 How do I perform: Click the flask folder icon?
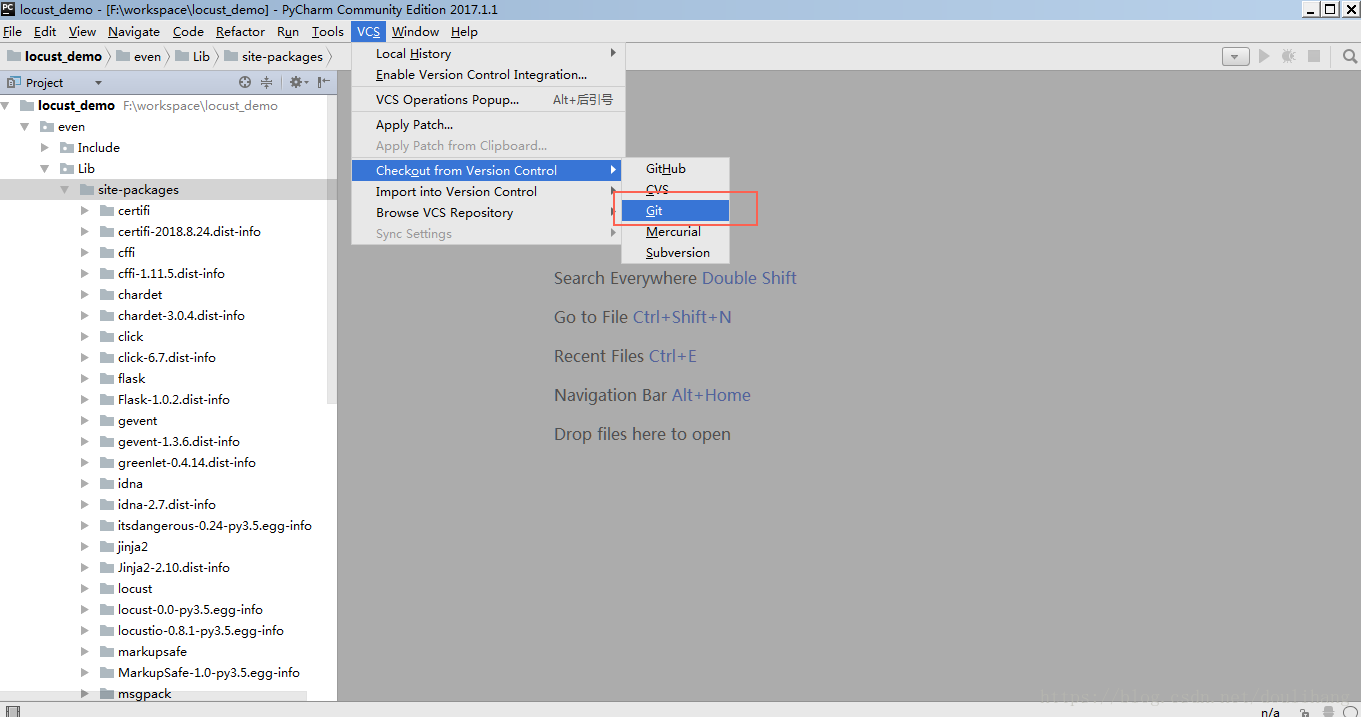pyautogui.click(x=108, y=378)
